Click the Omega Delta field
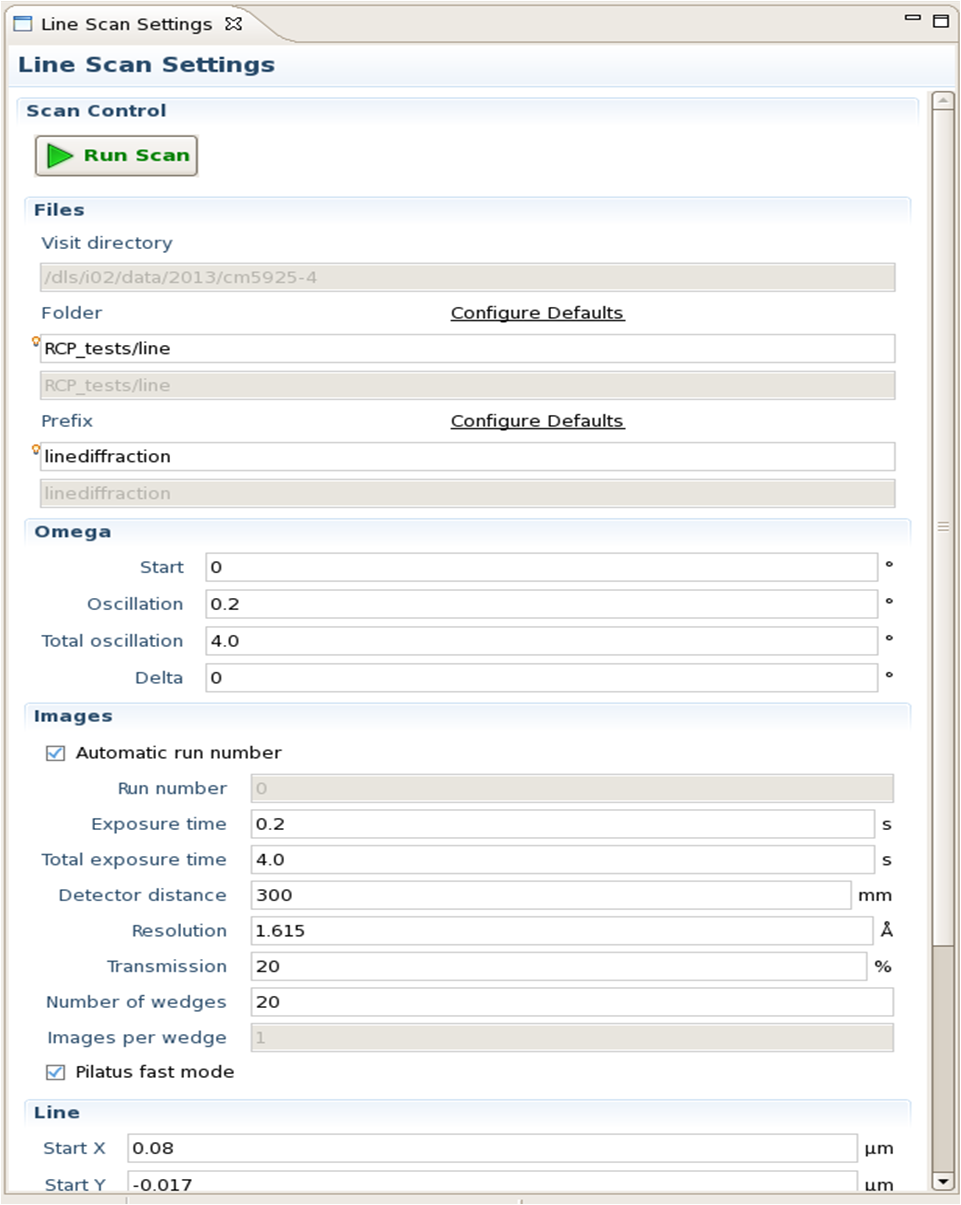961x1205 pixels. 542,678
